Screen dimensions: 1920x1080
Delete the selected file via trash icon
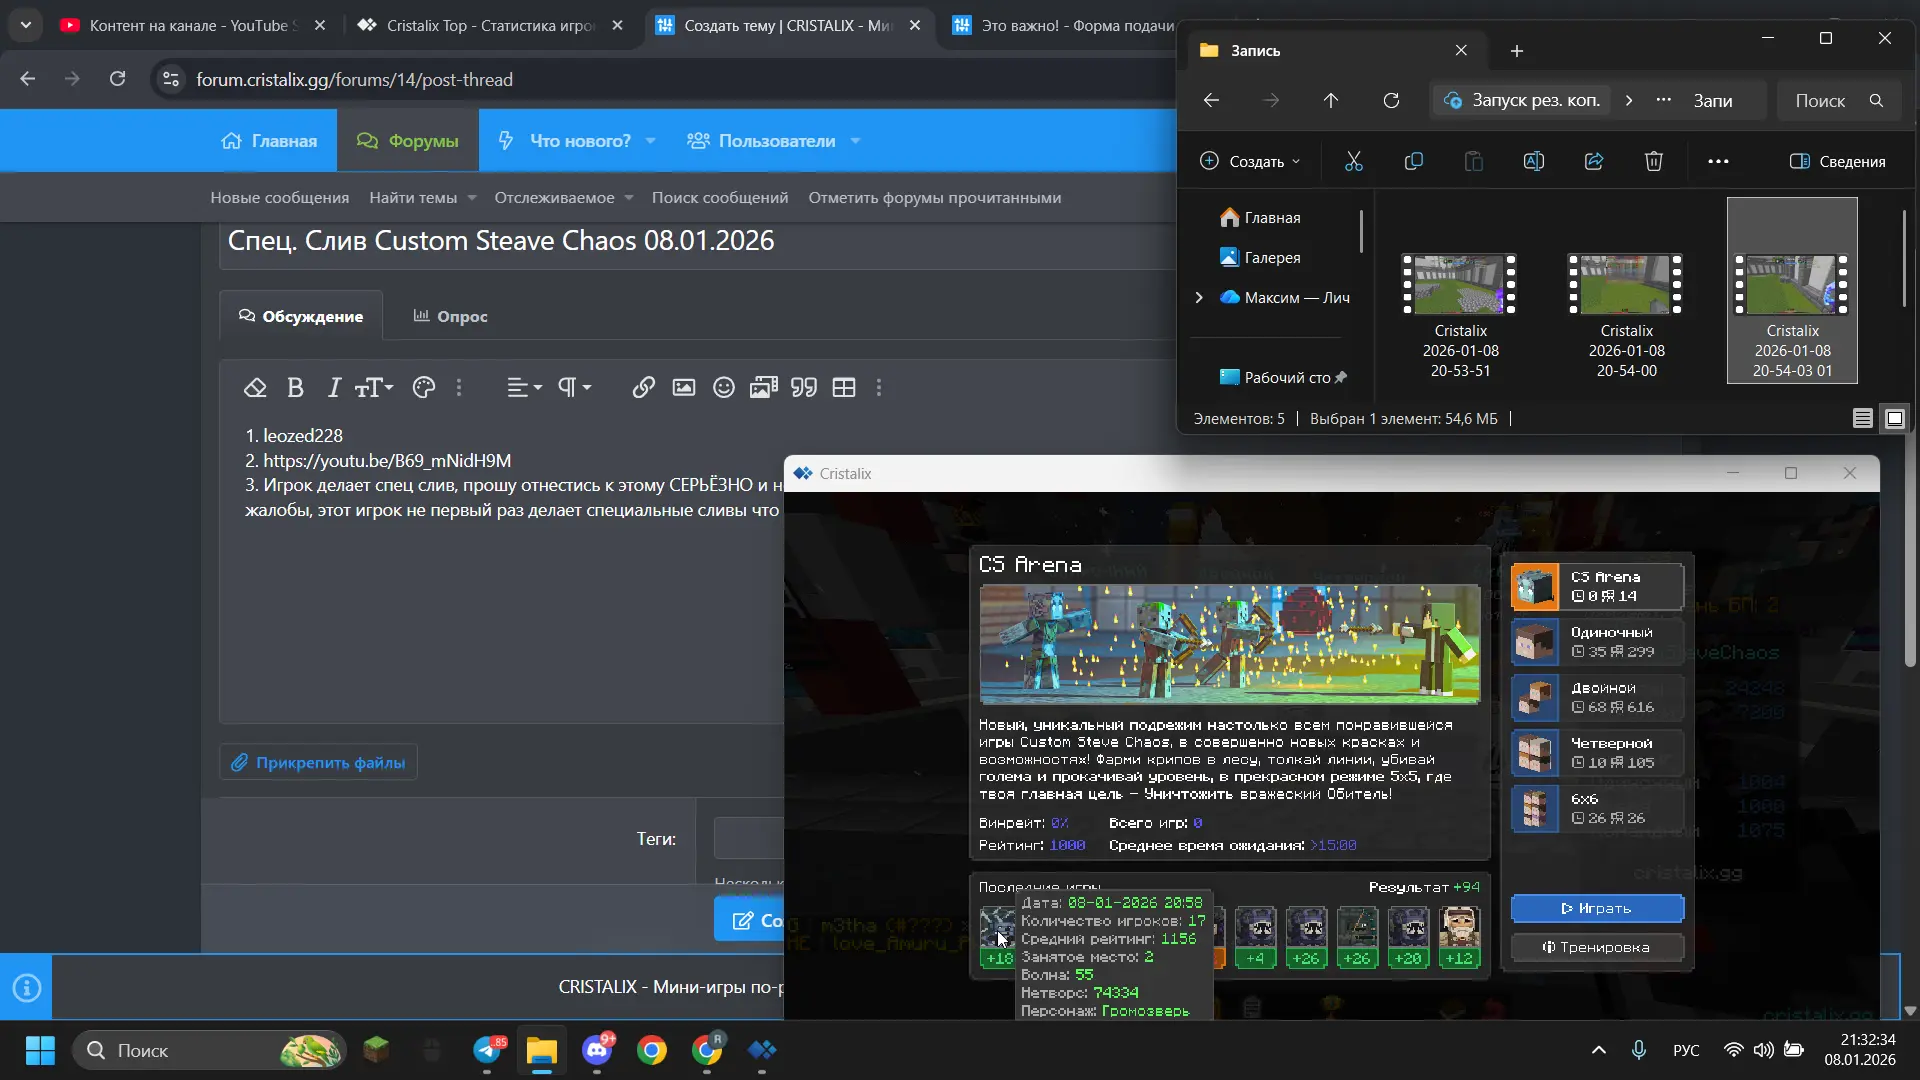click(1654, 161)
